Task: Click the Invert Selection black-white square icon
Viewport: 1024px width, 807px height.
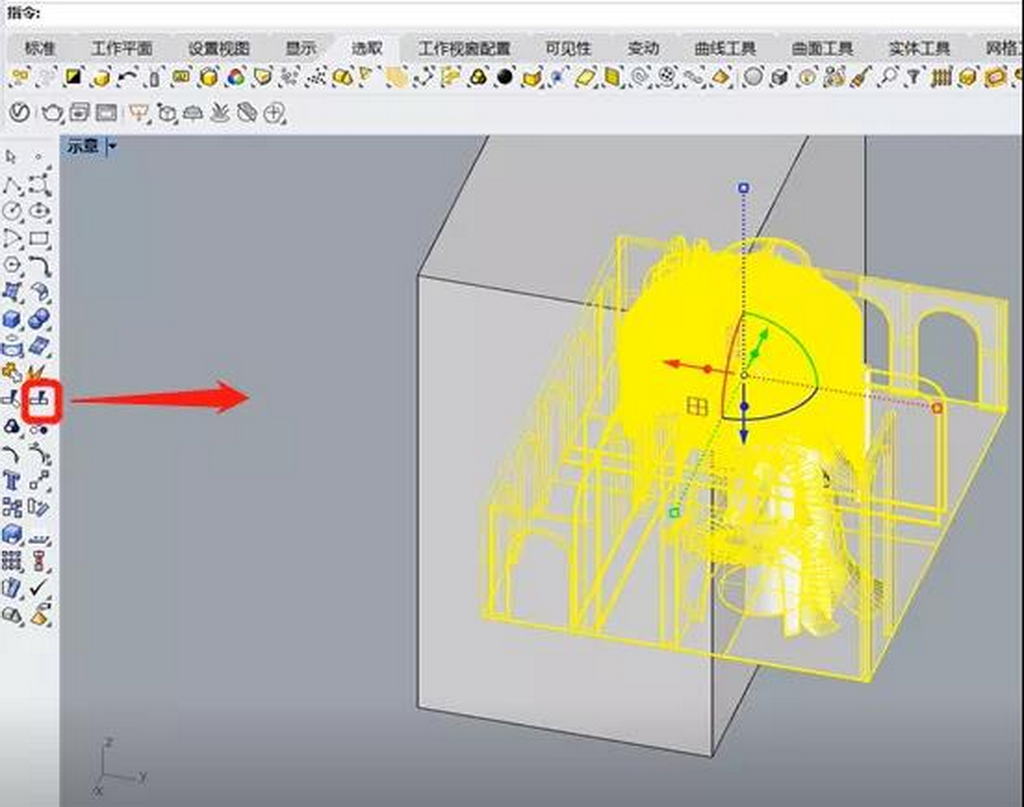Action: tap(74, 77)
